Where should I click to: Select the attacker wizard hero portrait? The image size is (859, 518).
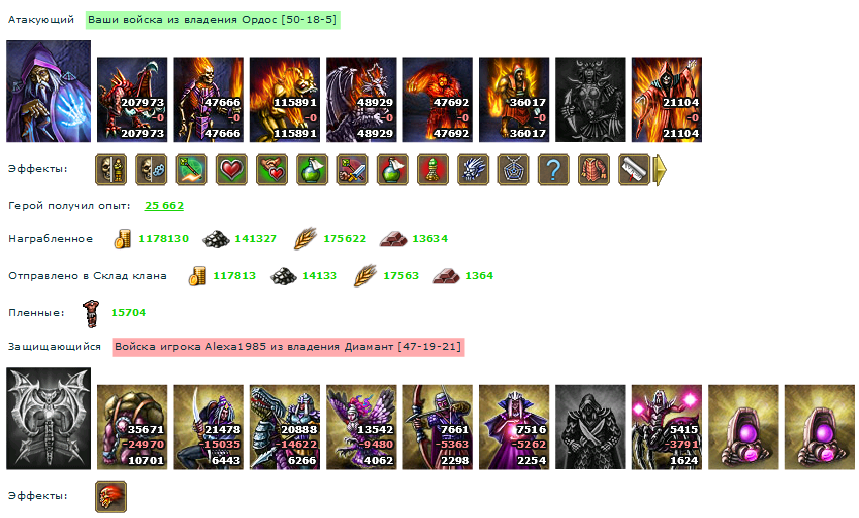[x=49, y=91]
